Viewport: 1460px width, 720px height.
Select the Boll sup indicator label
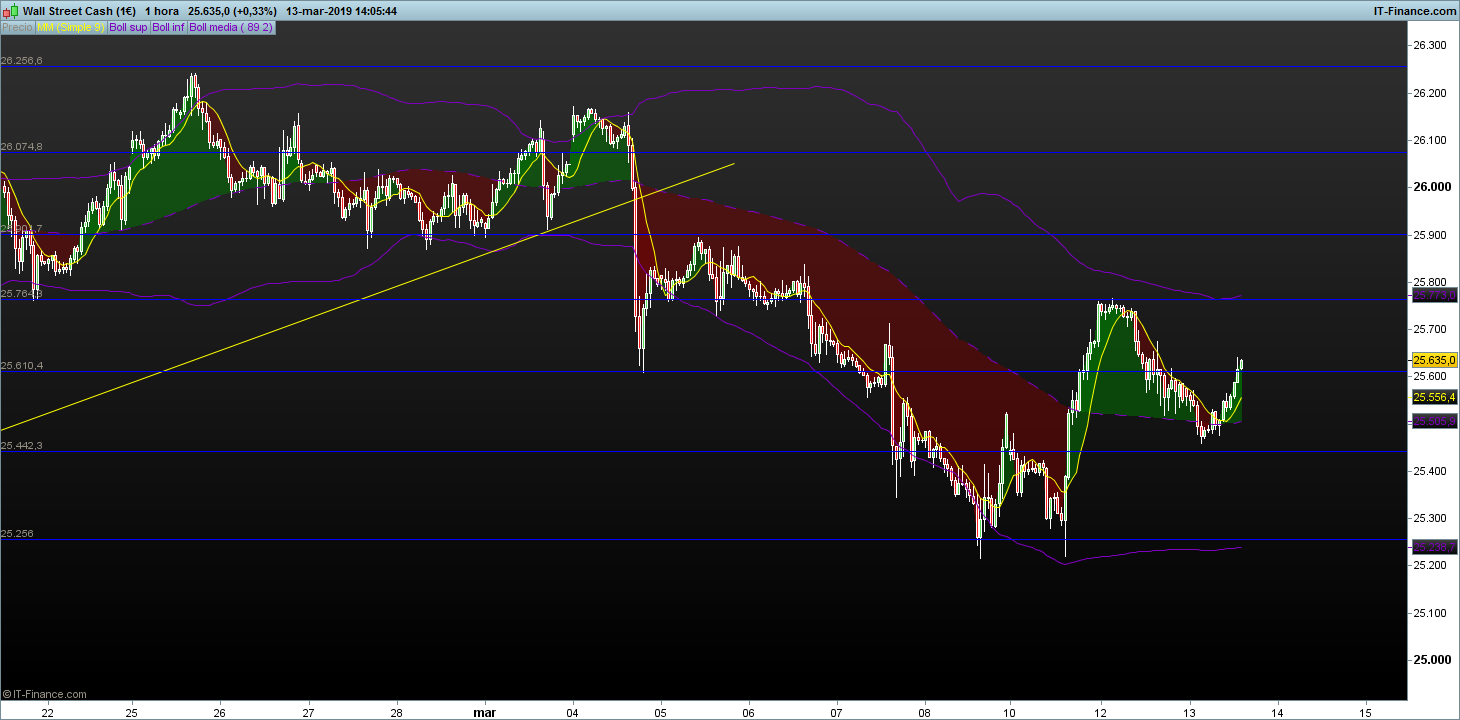[128, 28]
